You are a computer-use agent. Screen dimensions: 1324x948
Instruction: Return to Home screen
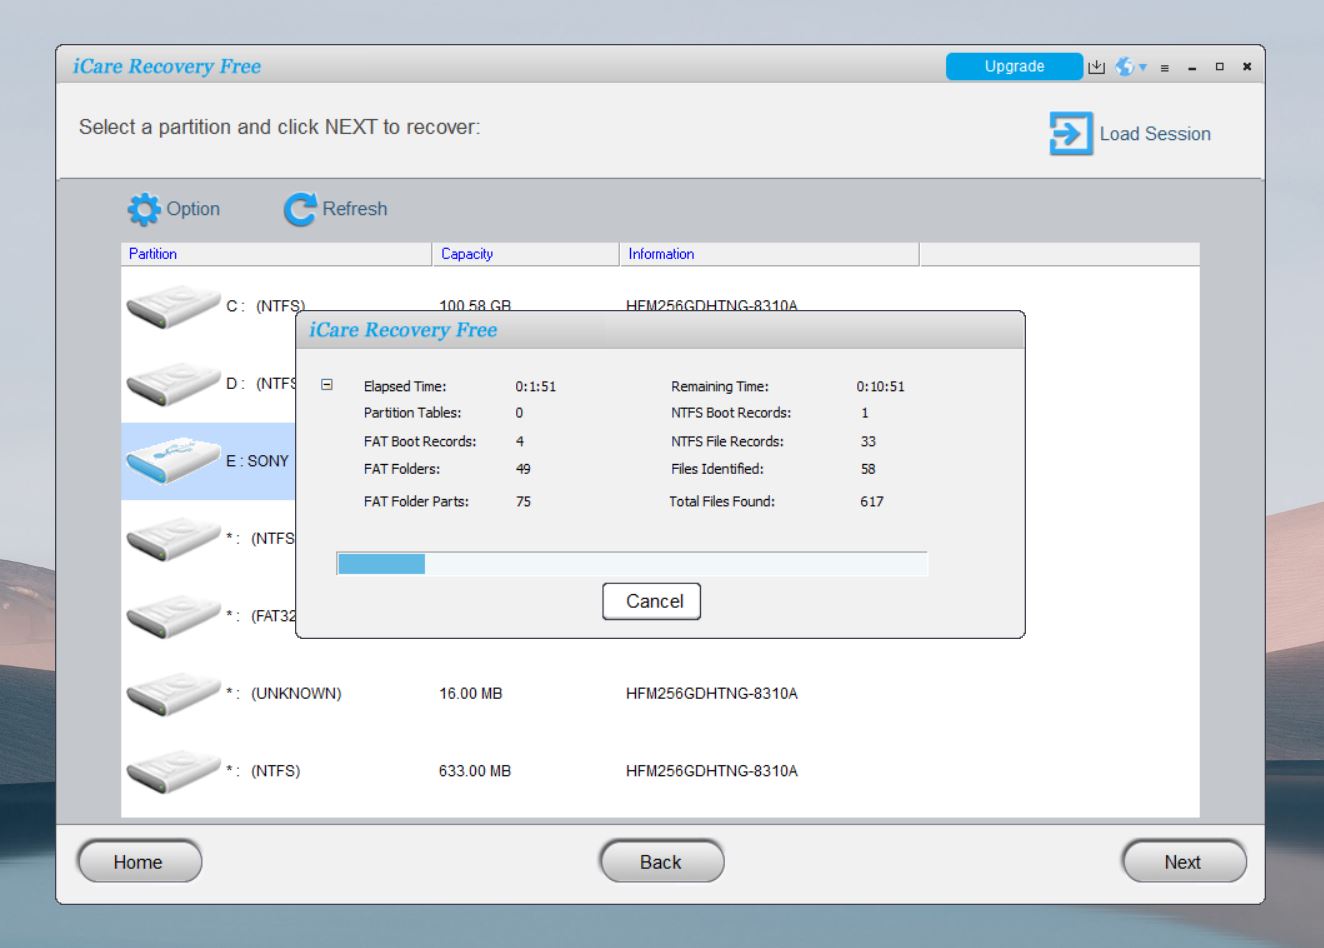click(139, 862)
